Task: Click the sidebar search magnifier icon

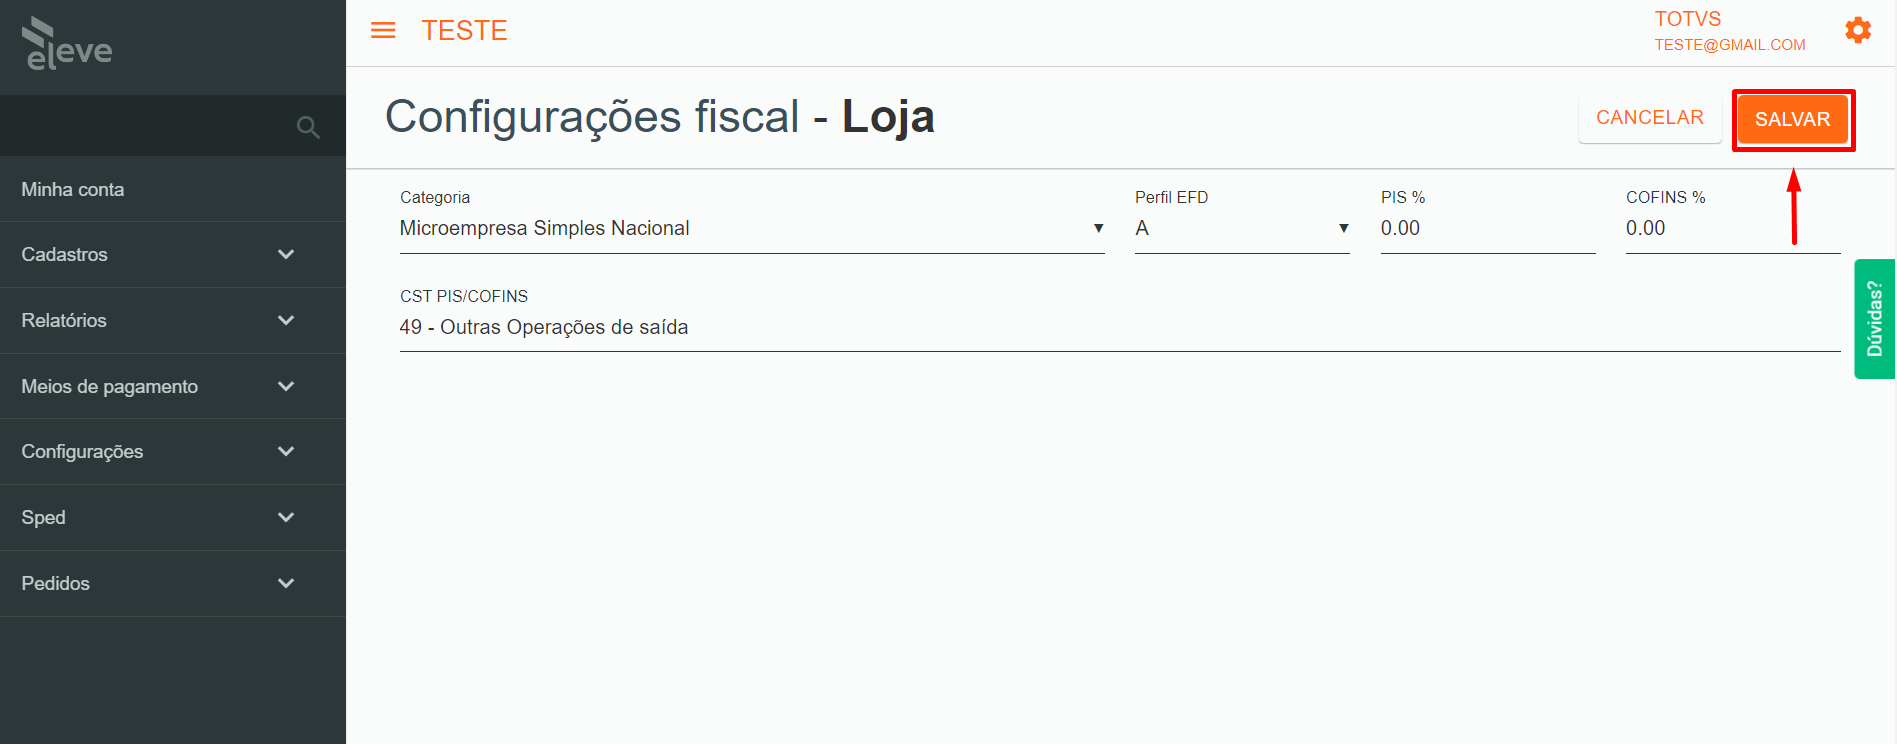Action: click(308, 127)
